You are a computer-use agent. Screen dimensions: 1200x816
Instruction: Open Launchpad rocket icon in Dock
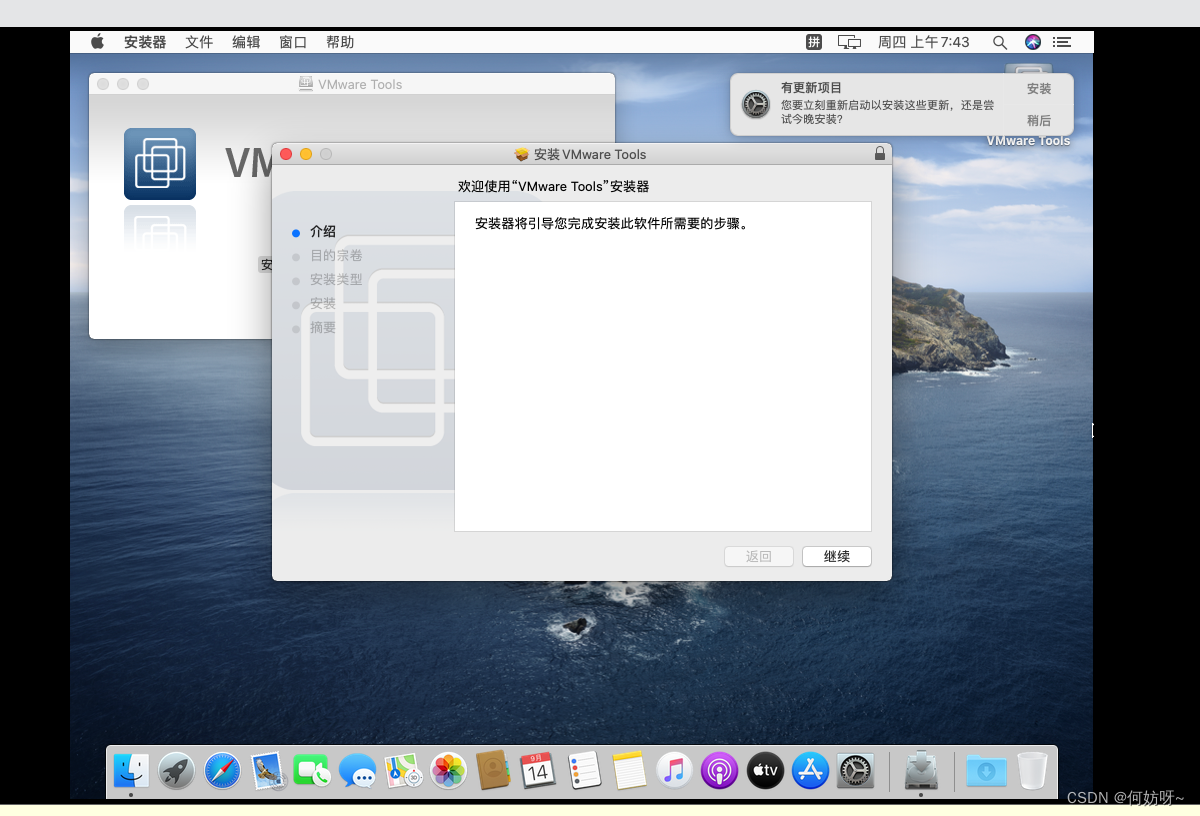click(x=177, y=771)
